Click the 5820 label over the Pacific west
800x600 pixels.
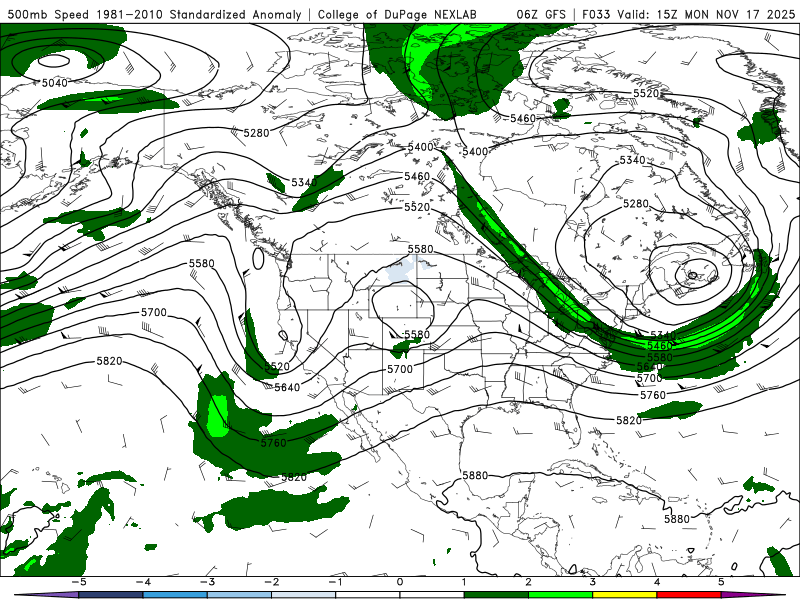pos(109,361)
